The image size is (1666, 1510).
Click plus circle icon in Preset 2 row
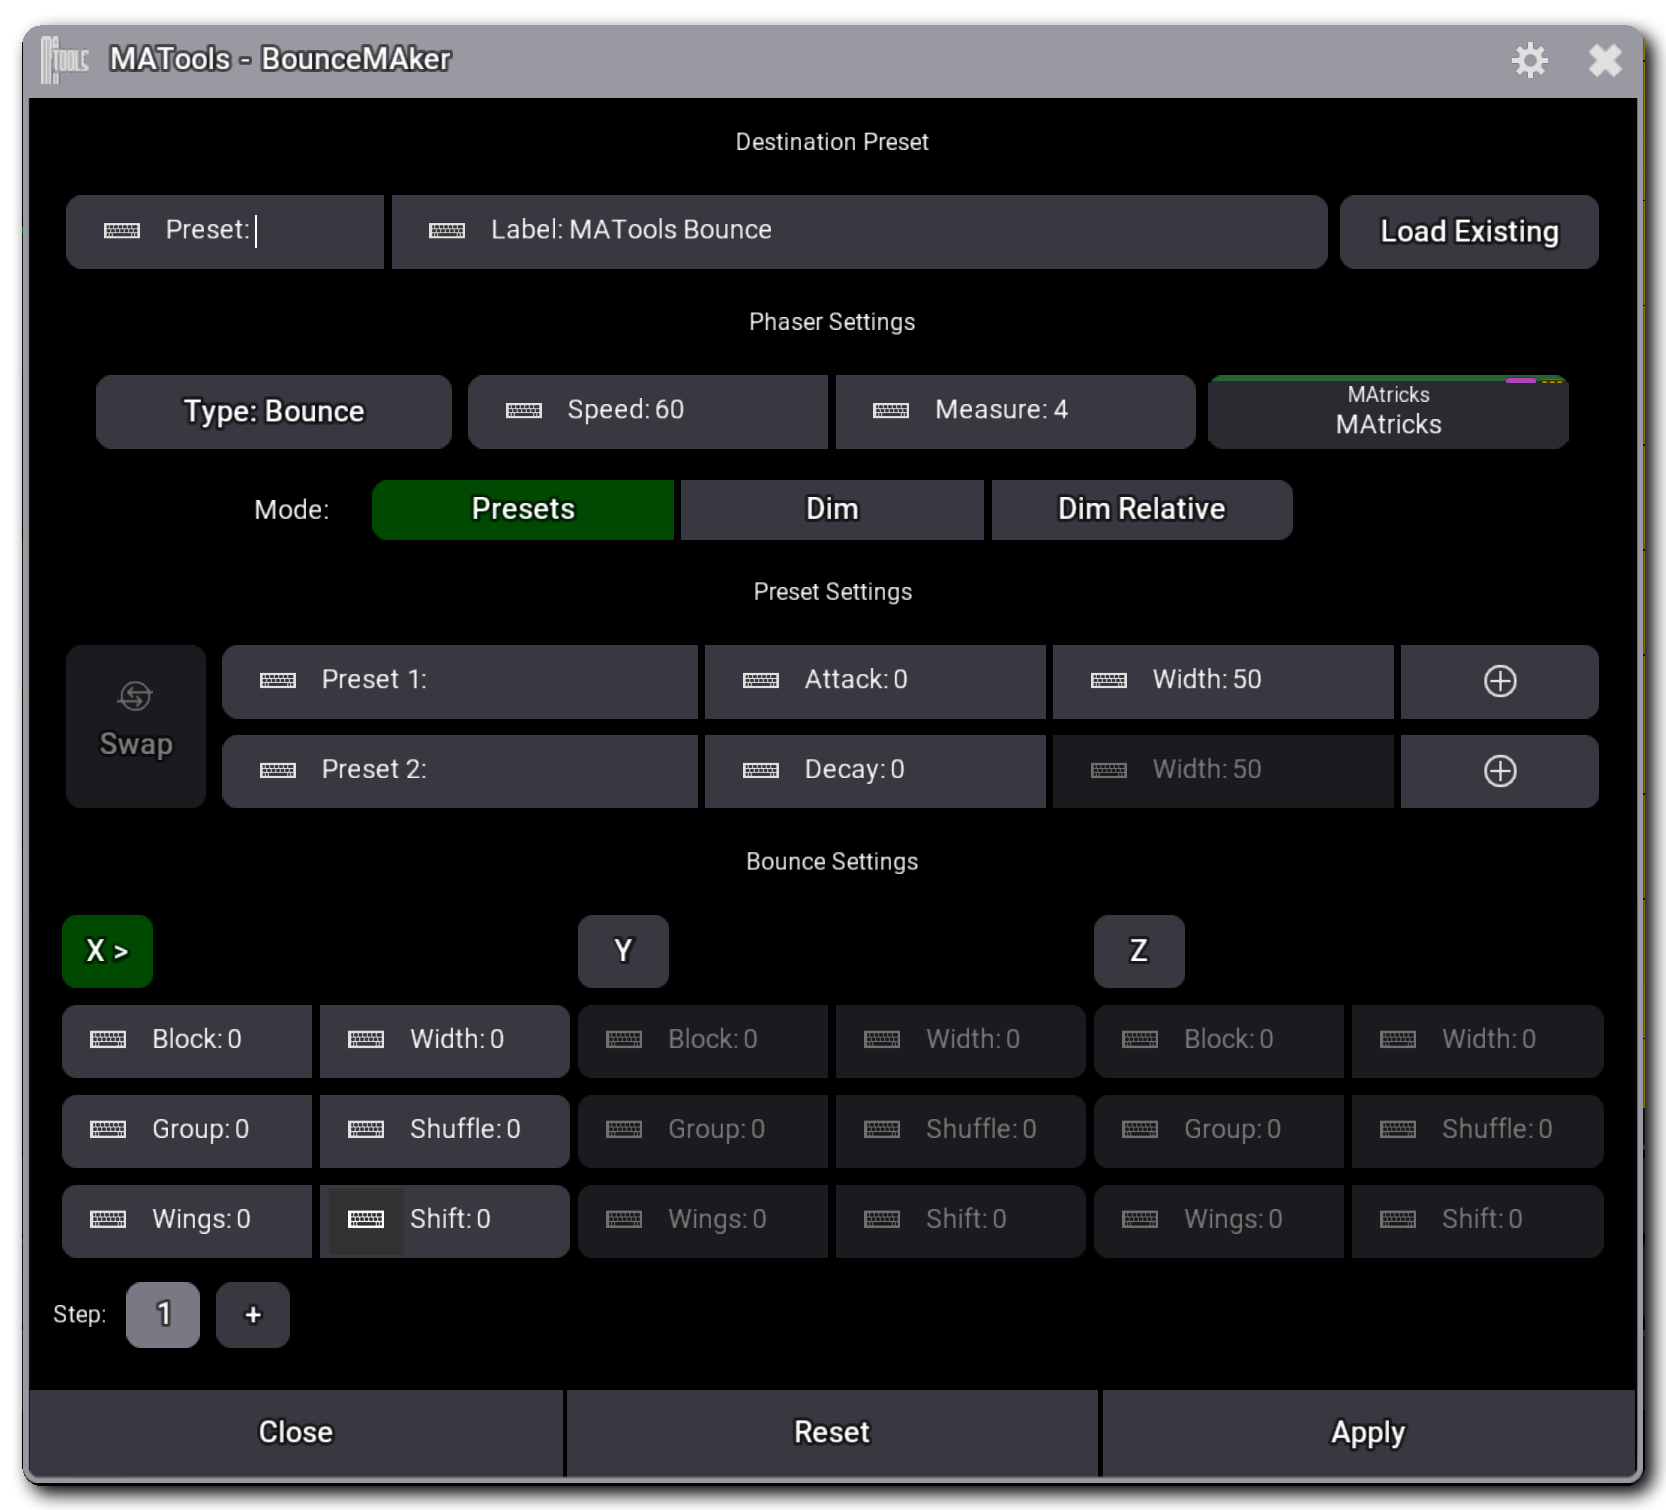coord(1500,771)
